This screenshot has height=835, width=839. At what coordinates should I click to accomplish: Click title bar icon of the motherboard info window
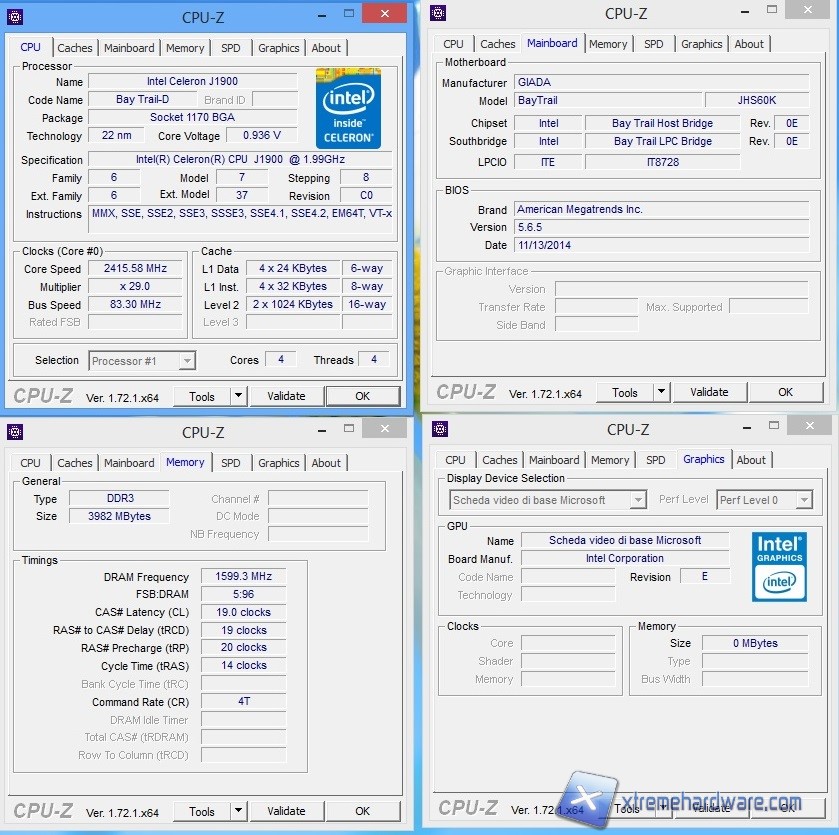pos(438,13)
